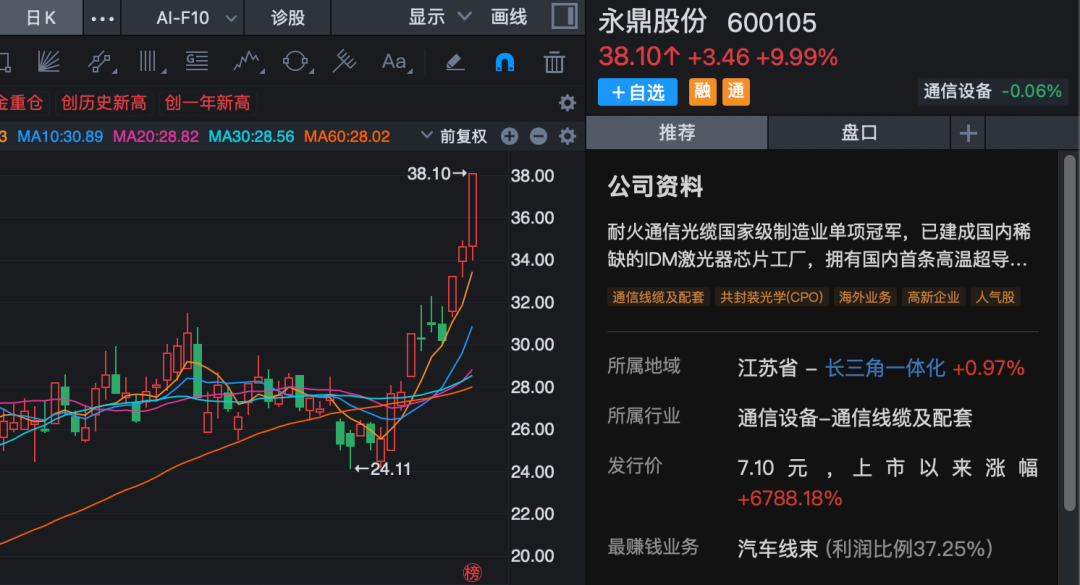This screenshot has height=585, width=1080.
Task: Select the wave pattern drawing tool
Action: pos(245,62)
